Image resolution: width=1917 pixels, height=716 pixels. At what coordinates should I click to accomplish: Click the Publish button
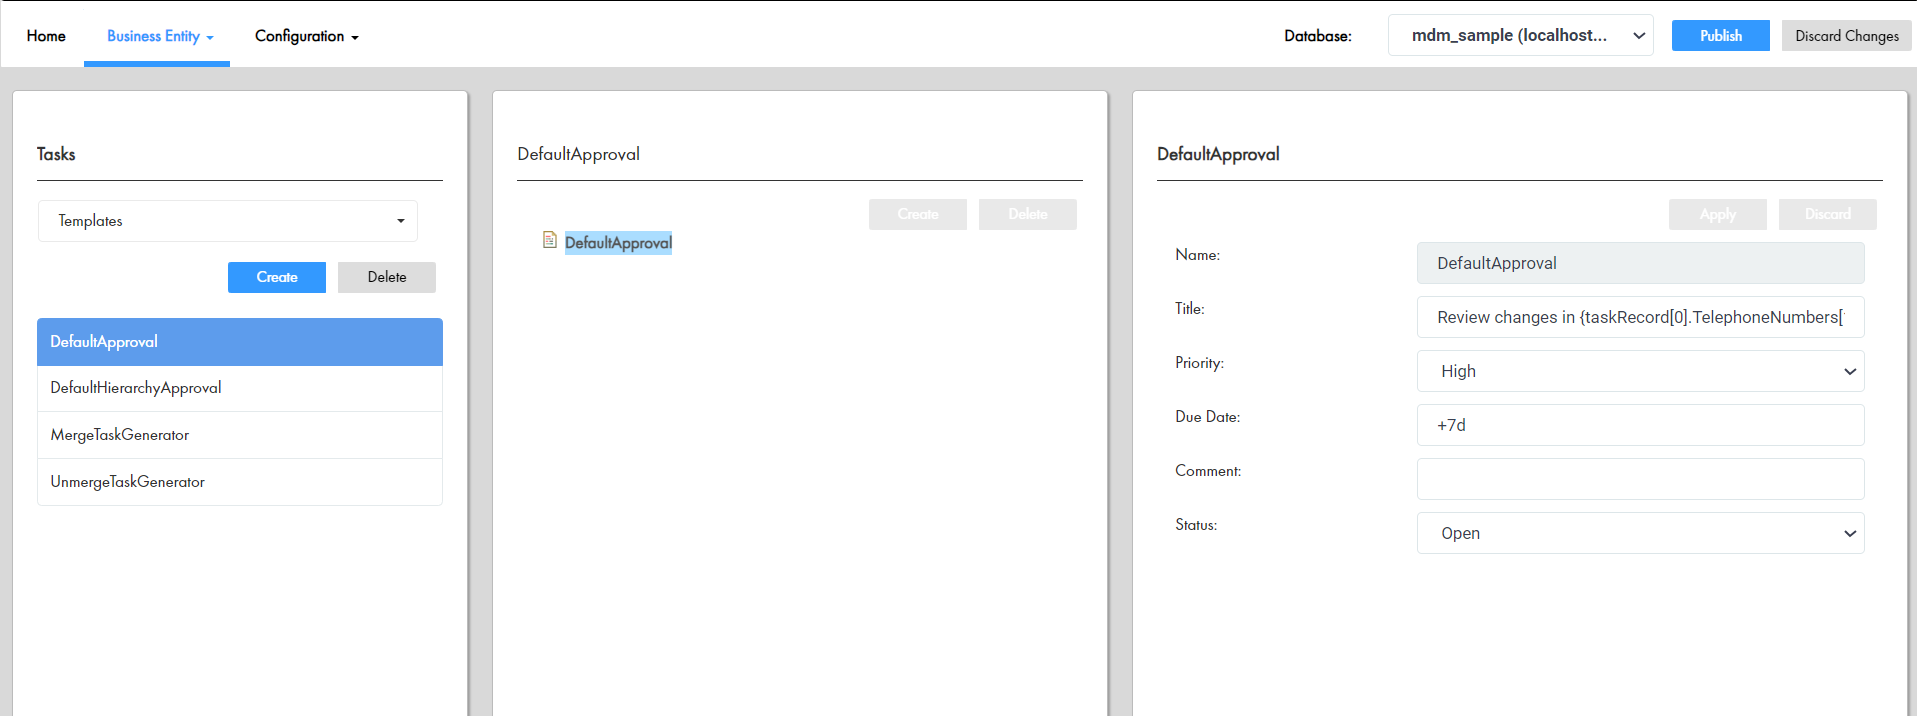pos(1720,35)
